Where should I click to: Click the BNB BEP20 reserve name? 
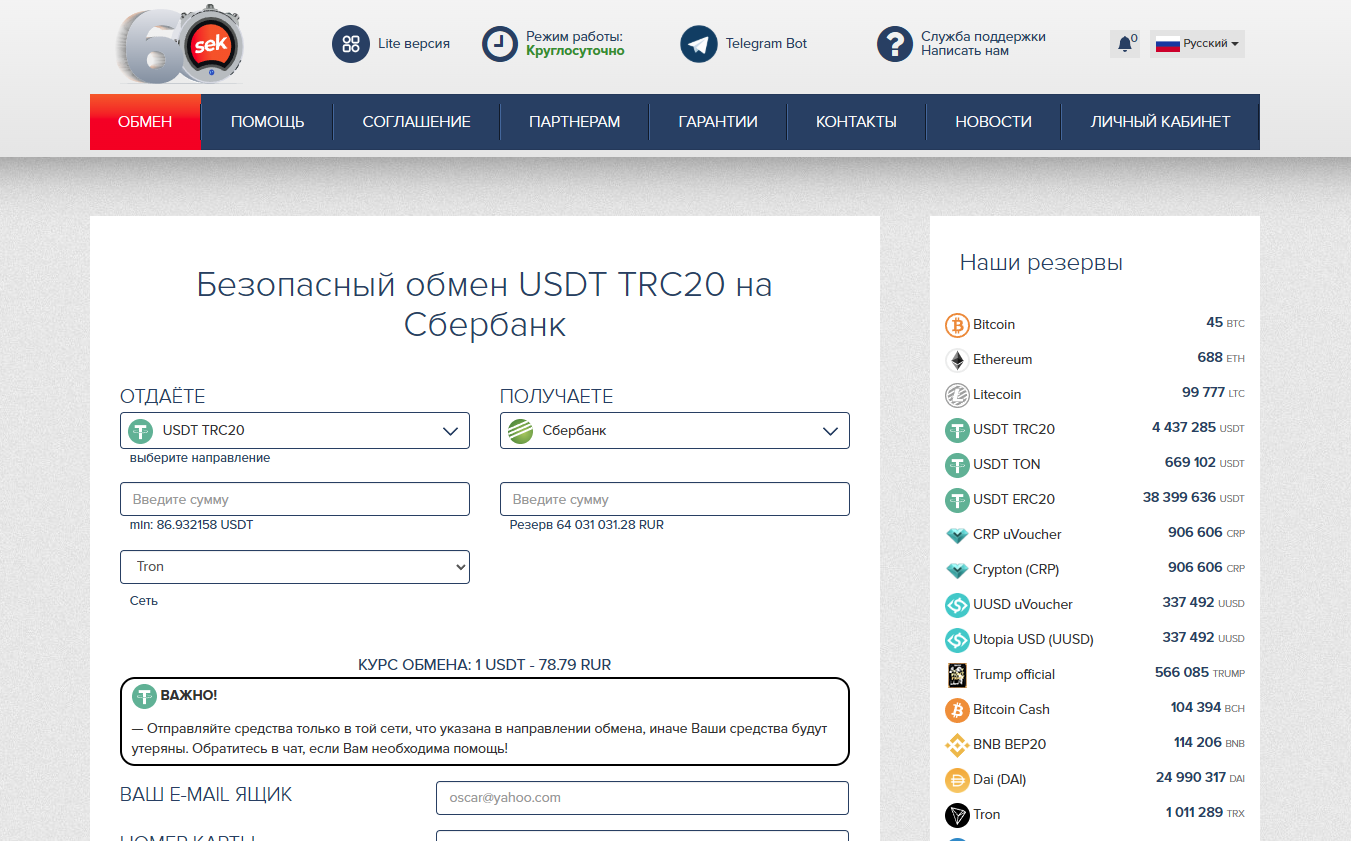pos(1009,745)
